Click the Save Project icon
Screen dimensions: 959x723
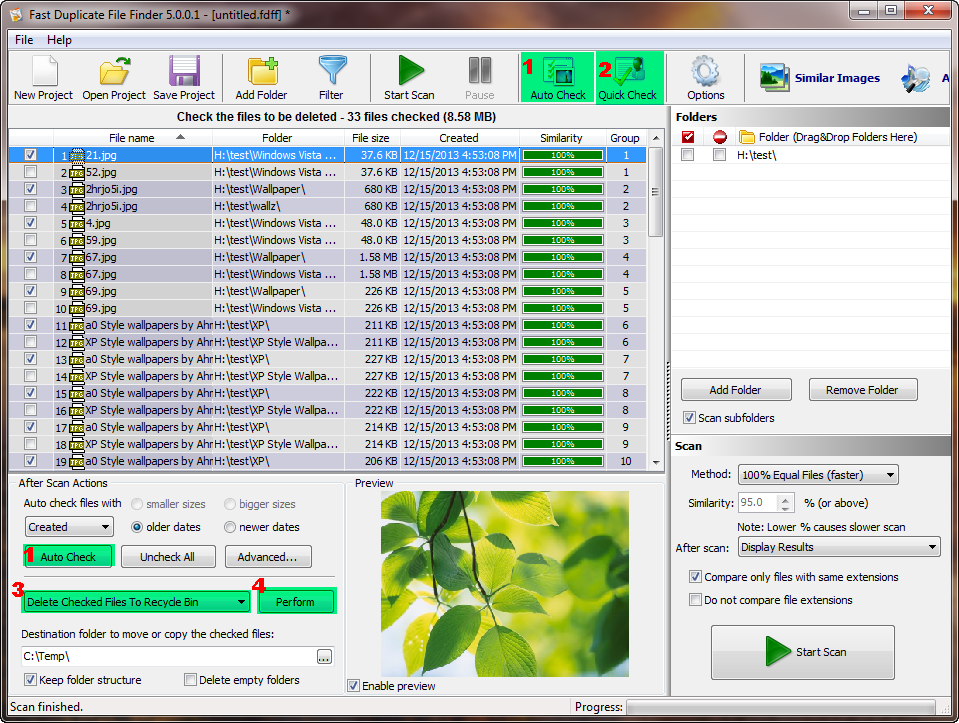click(184, 77)
